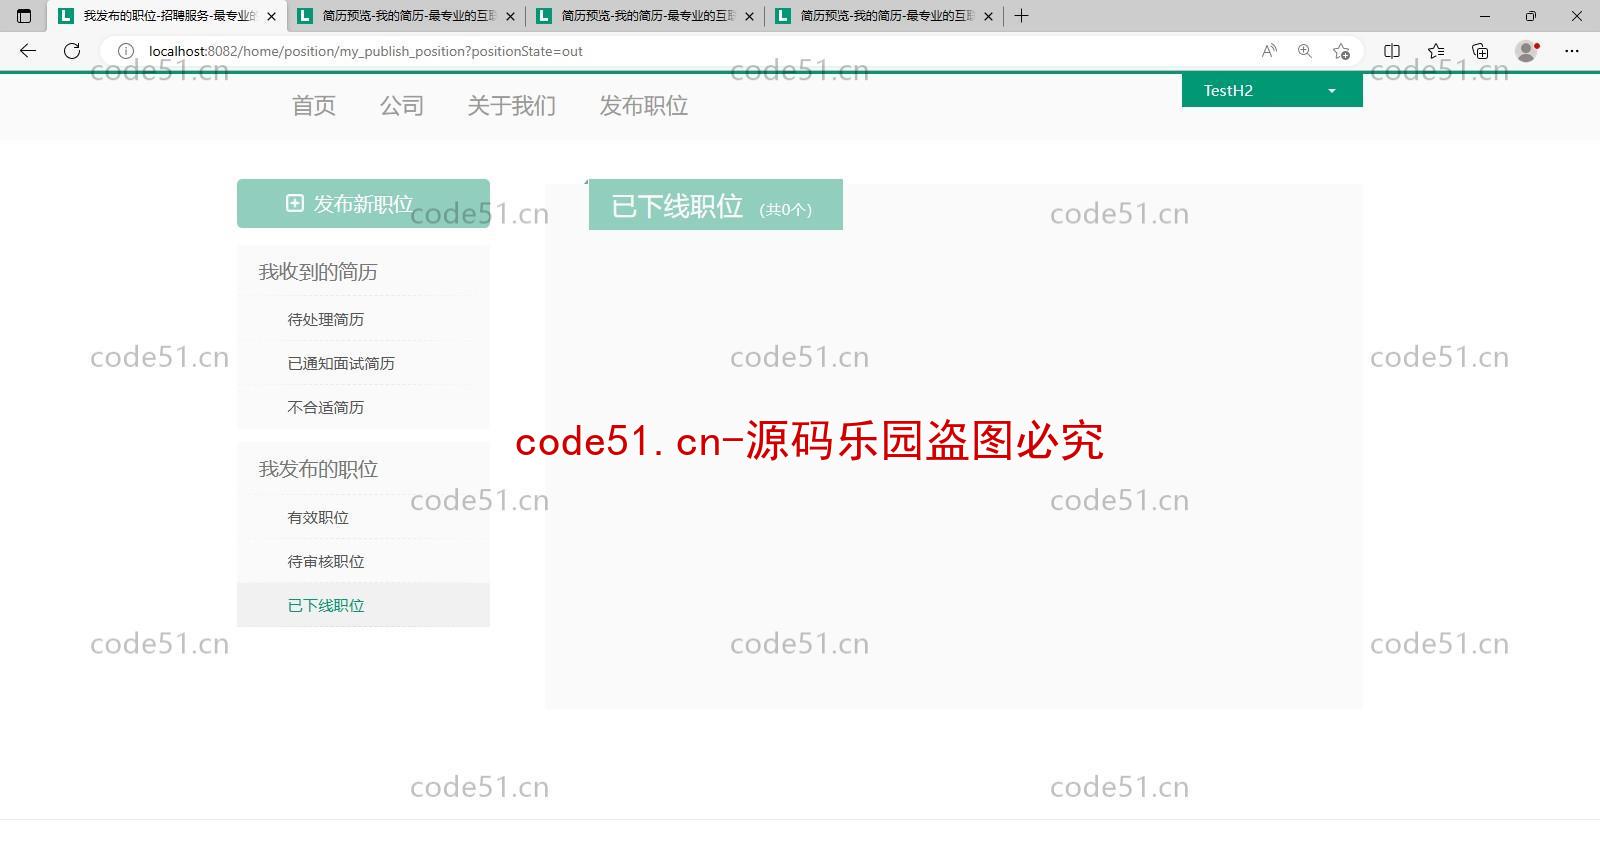The width and height of the screenshot is (1600, 860).
Task: Click the 发布新职位 button
Action: click(363, 204)
